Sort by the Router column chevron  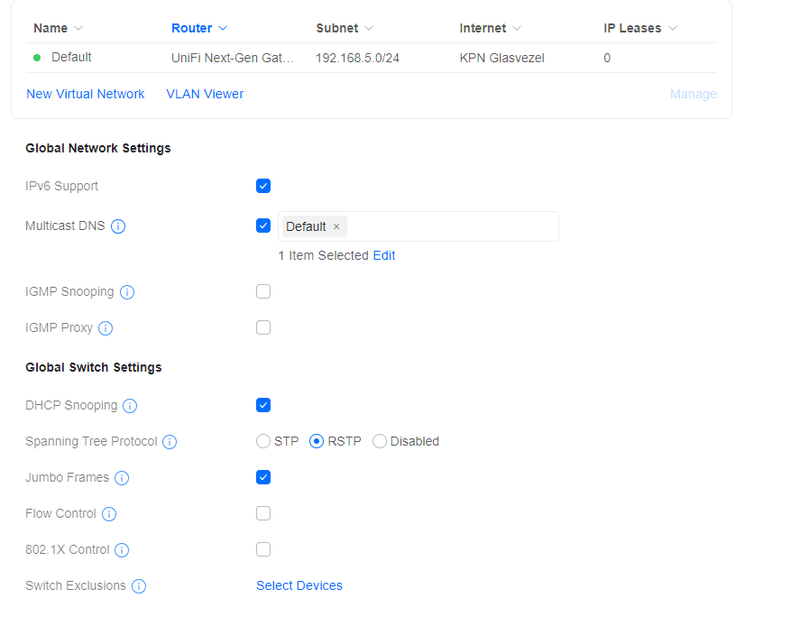(223, 28)
